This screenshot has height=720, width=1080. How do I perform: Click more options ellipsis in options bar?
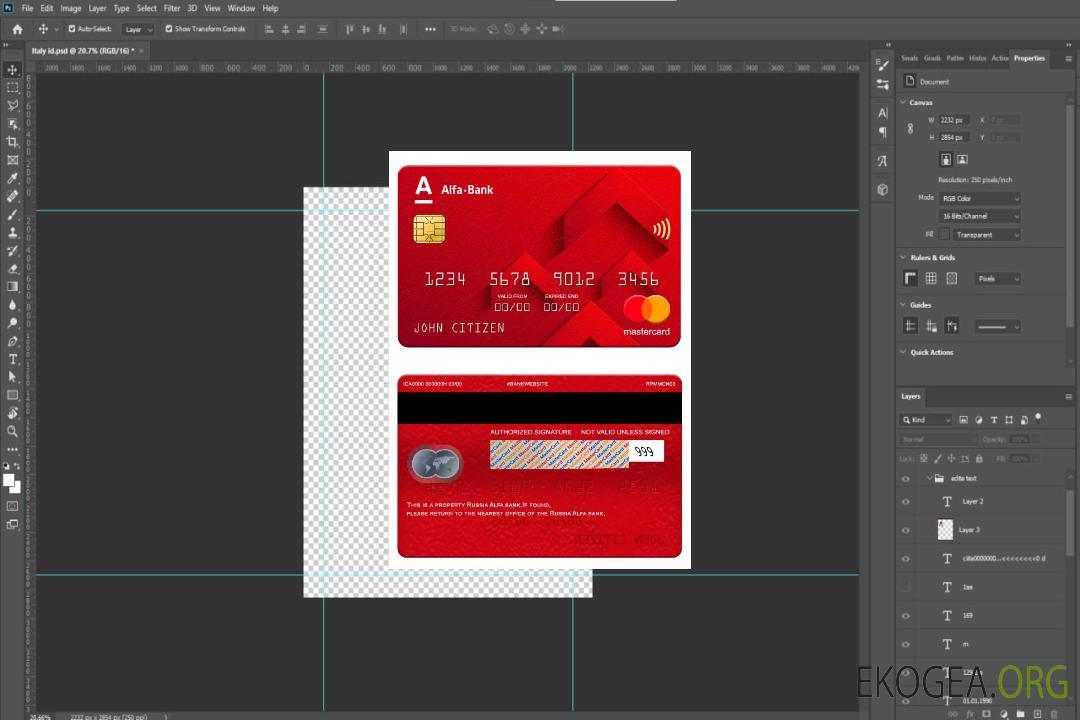[430, 29]
